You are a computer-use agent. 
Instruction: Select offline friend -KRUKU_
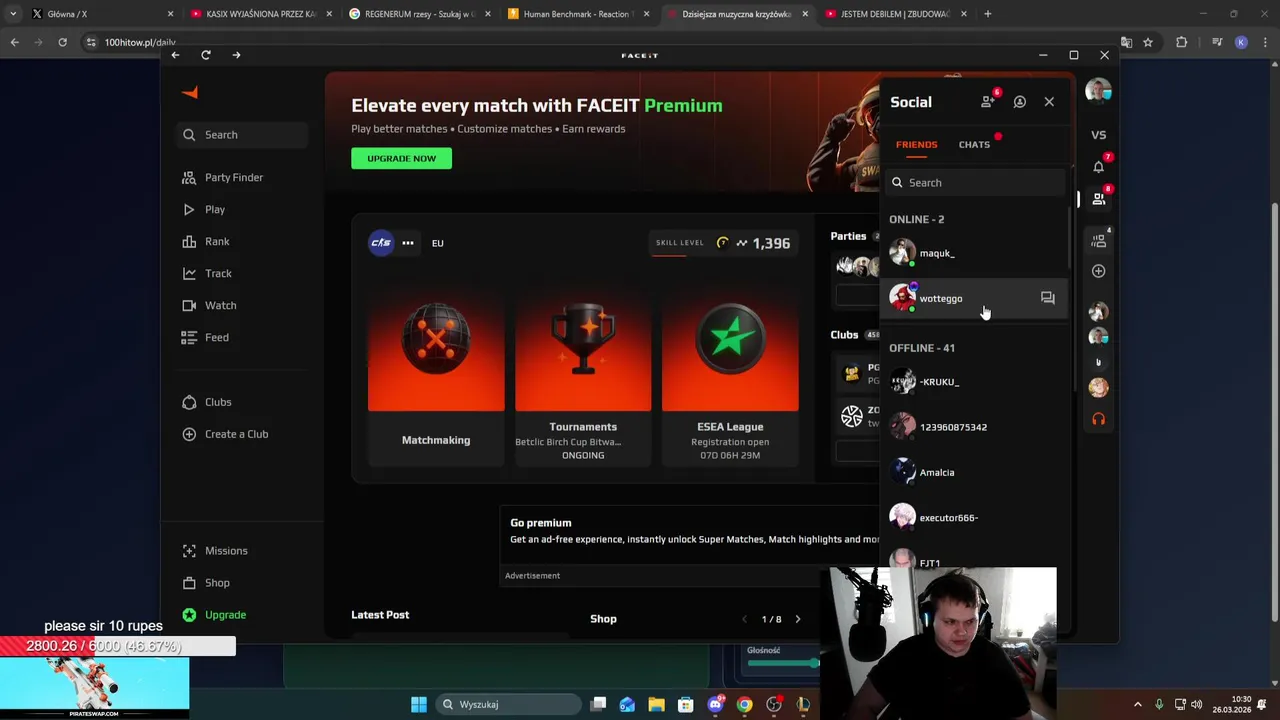click(x=975, y=382)
